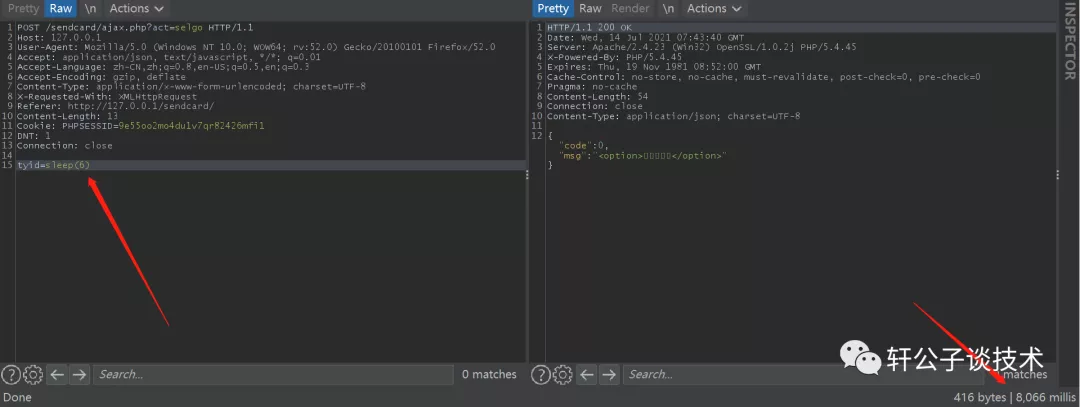
Task: Jump to next match in response search
Action: coord(609,375)
